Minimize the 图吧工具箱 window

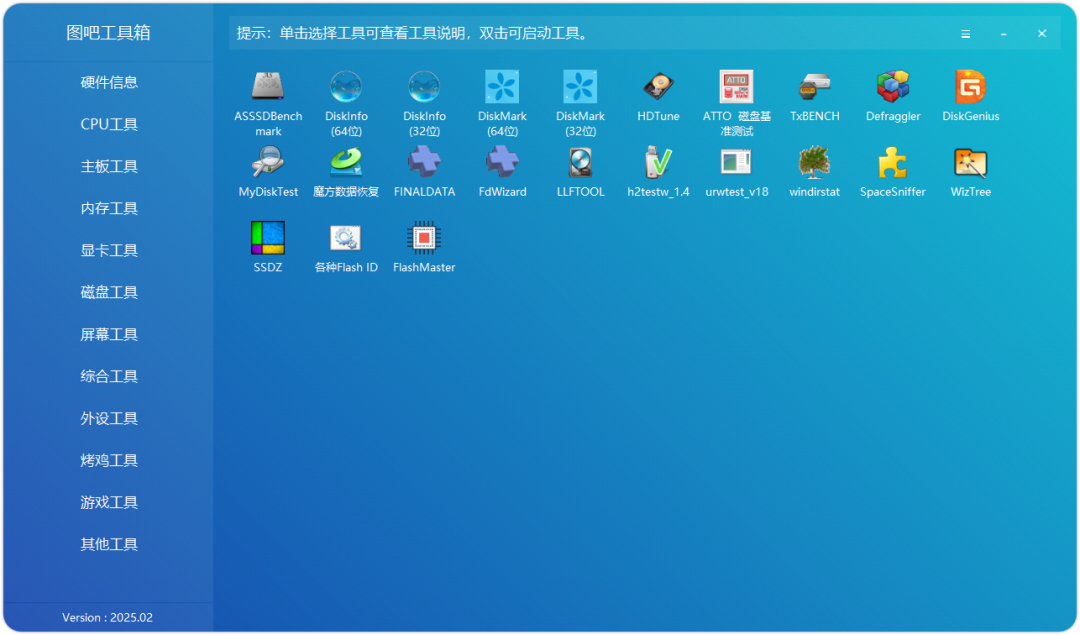pyautogui.click(x=1004, y=34)
